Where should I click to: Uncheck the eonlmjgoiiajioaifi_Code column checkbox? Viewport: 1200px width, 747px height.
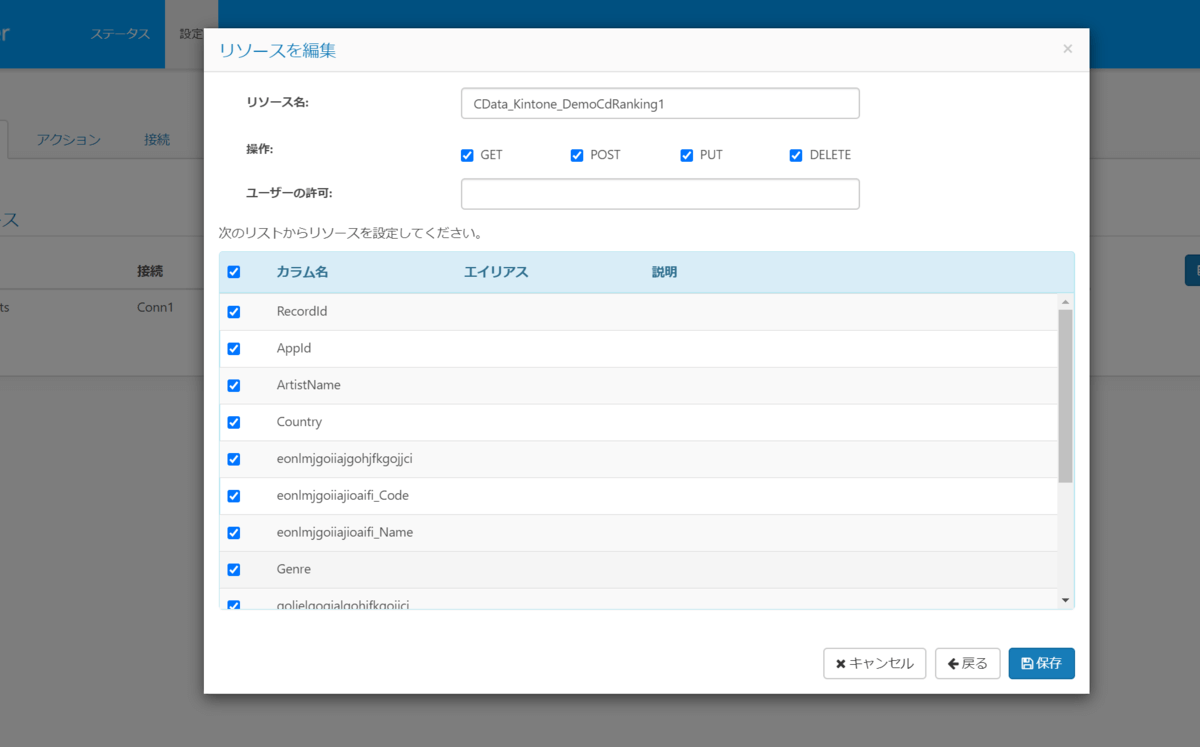click(234, 496)
